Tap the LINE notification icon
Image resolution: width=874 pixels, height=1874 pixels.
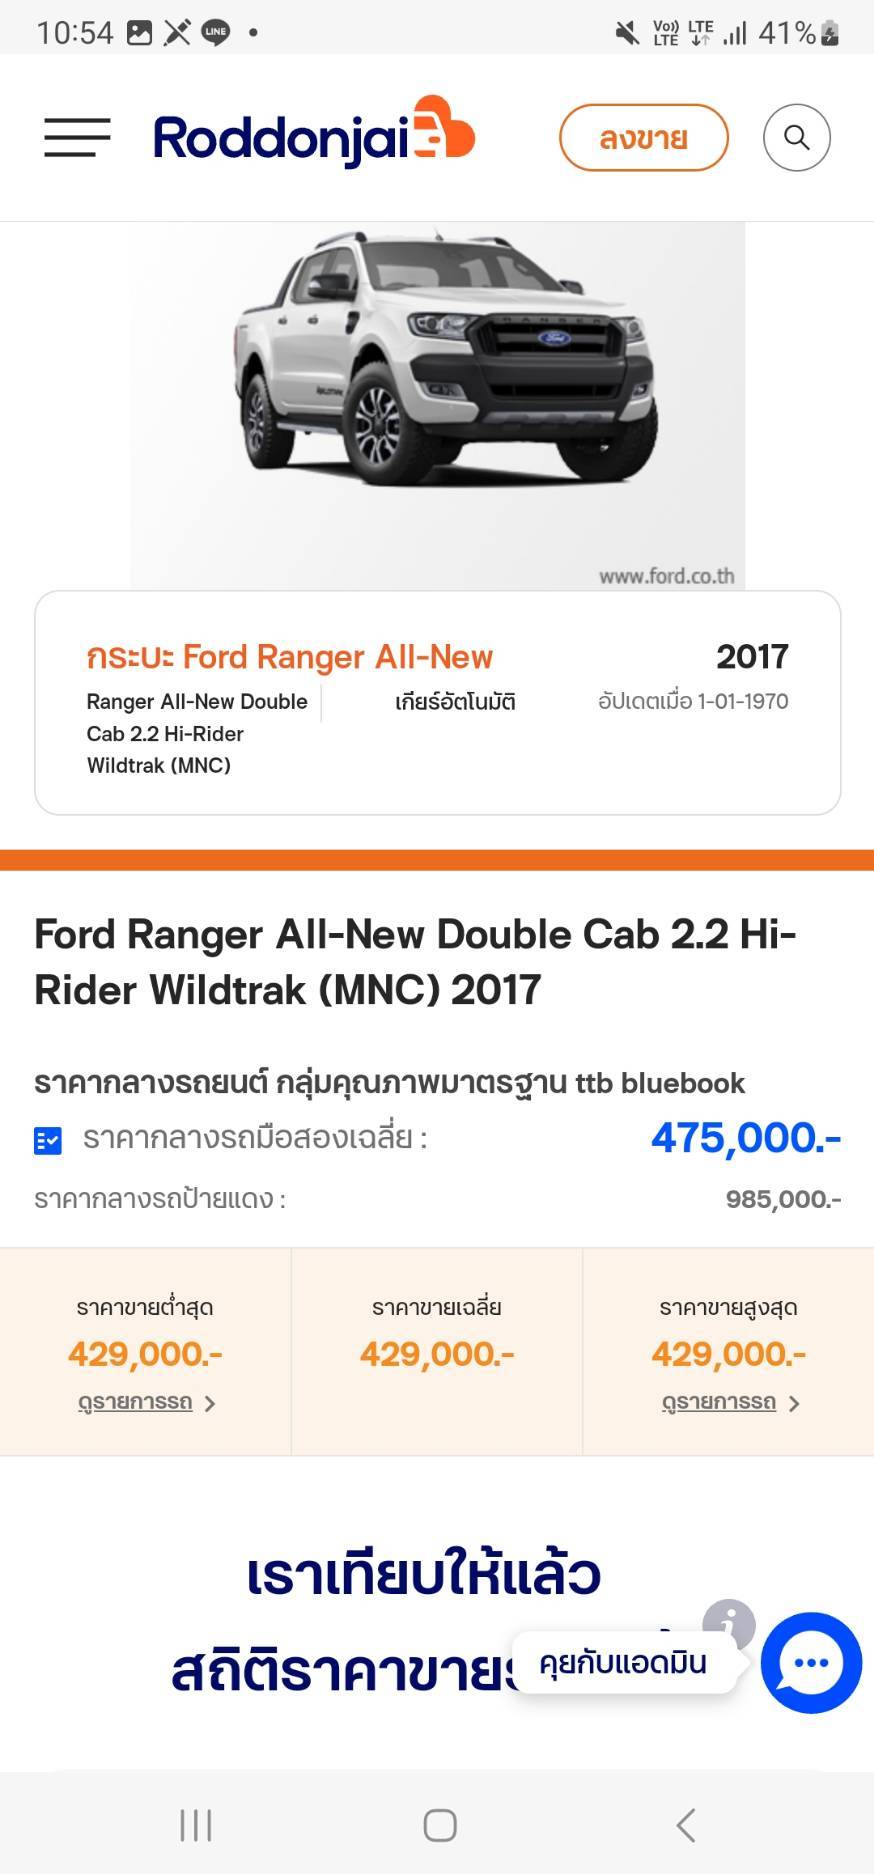tap(215, 33)
